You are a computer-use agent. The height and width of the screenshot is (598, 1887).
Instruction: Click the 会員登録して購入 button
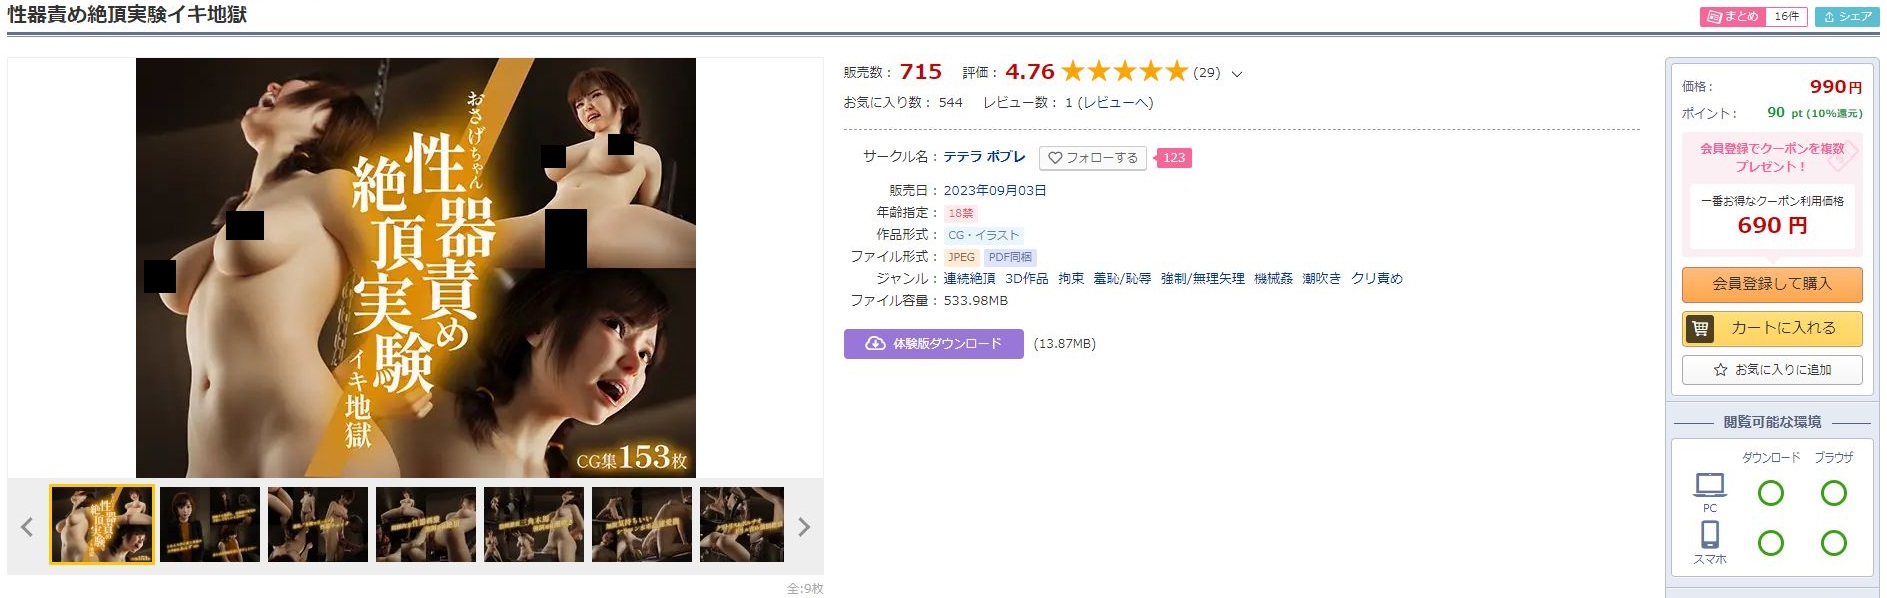[x=1772, y=284]
